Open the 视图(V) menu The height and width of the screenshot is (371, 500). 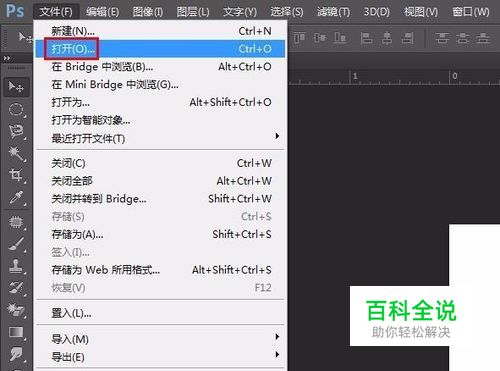pyautogui.click(x=421, y=12)
